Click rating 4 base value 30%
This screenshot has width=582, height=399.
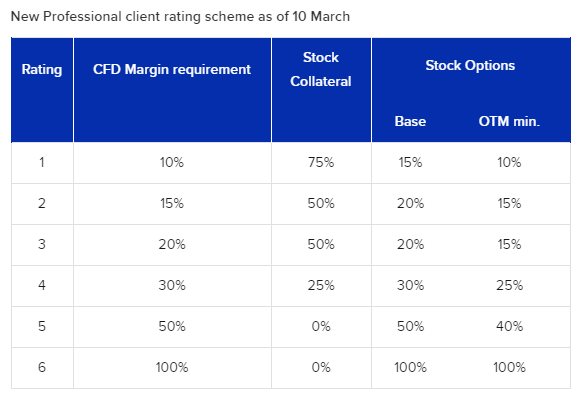point(410,285)
